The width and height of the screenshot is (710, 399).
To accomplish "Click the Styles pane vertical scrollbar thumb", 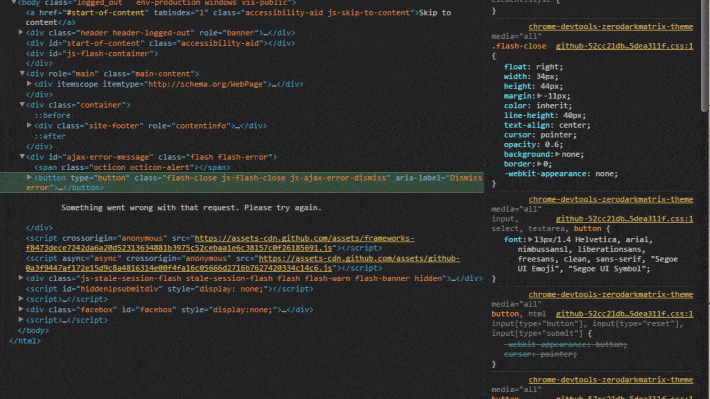I will (704, 55).
